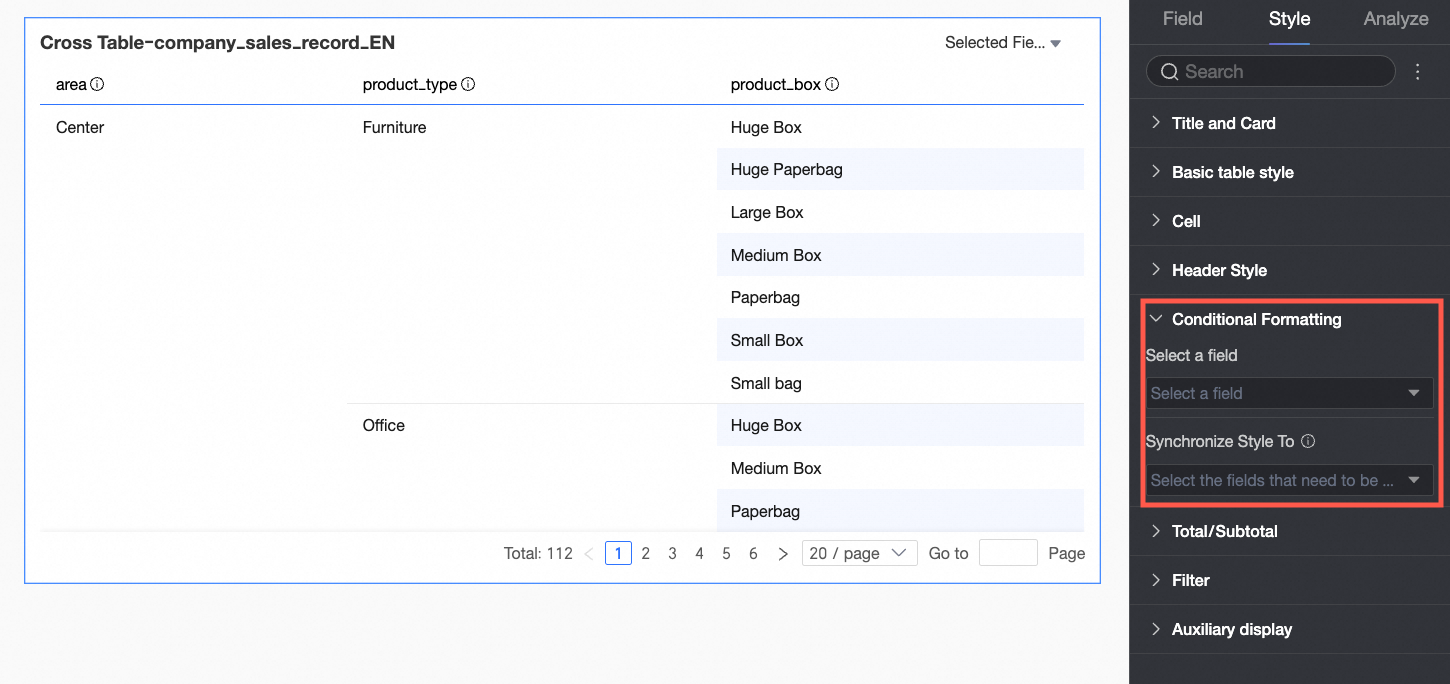Viewport: 1450px width, 684px height.
Task: Expand the Total/Subtotal section
Action: 1224,531
